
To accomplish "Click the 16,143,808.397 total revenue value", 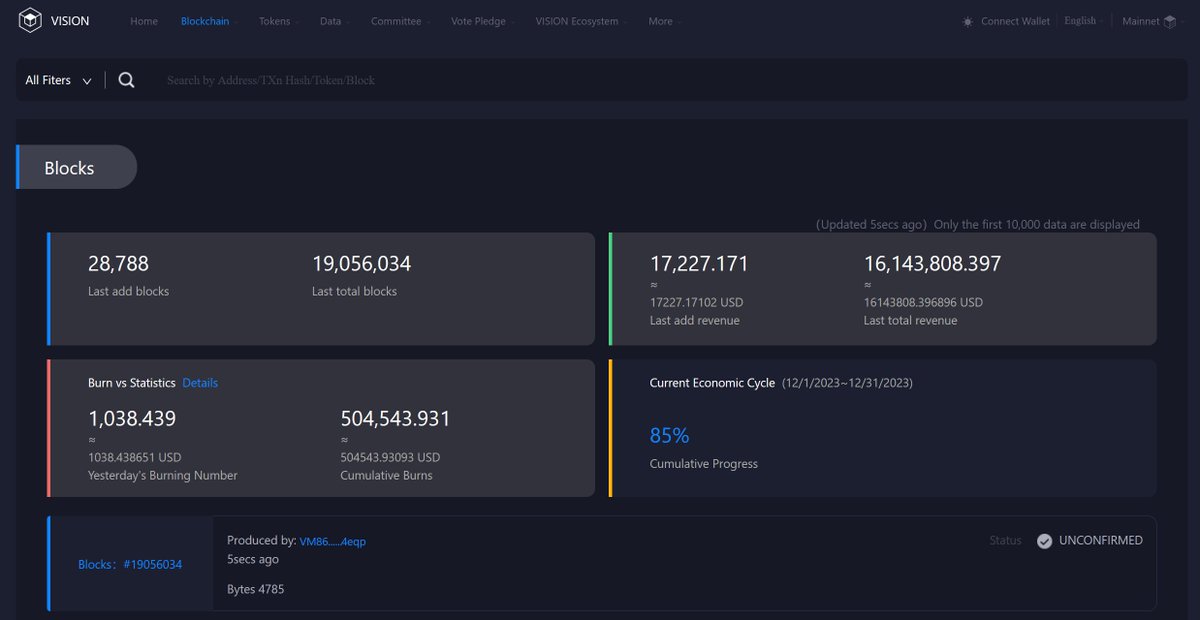I will click(x=932, y=264).
